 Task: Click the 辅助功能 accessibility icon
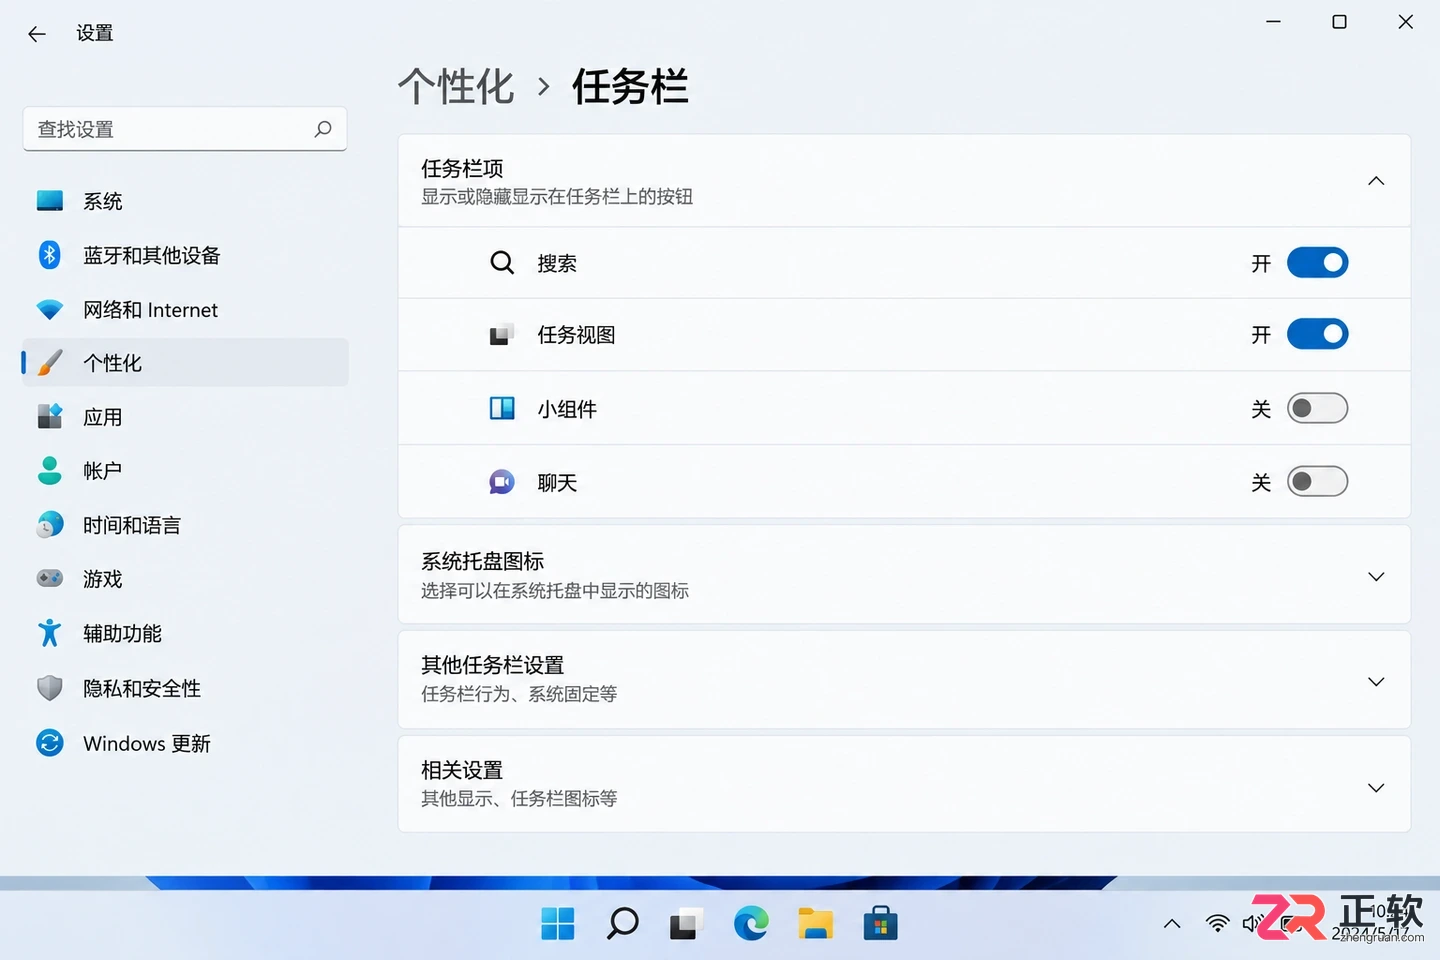(50, 633)
